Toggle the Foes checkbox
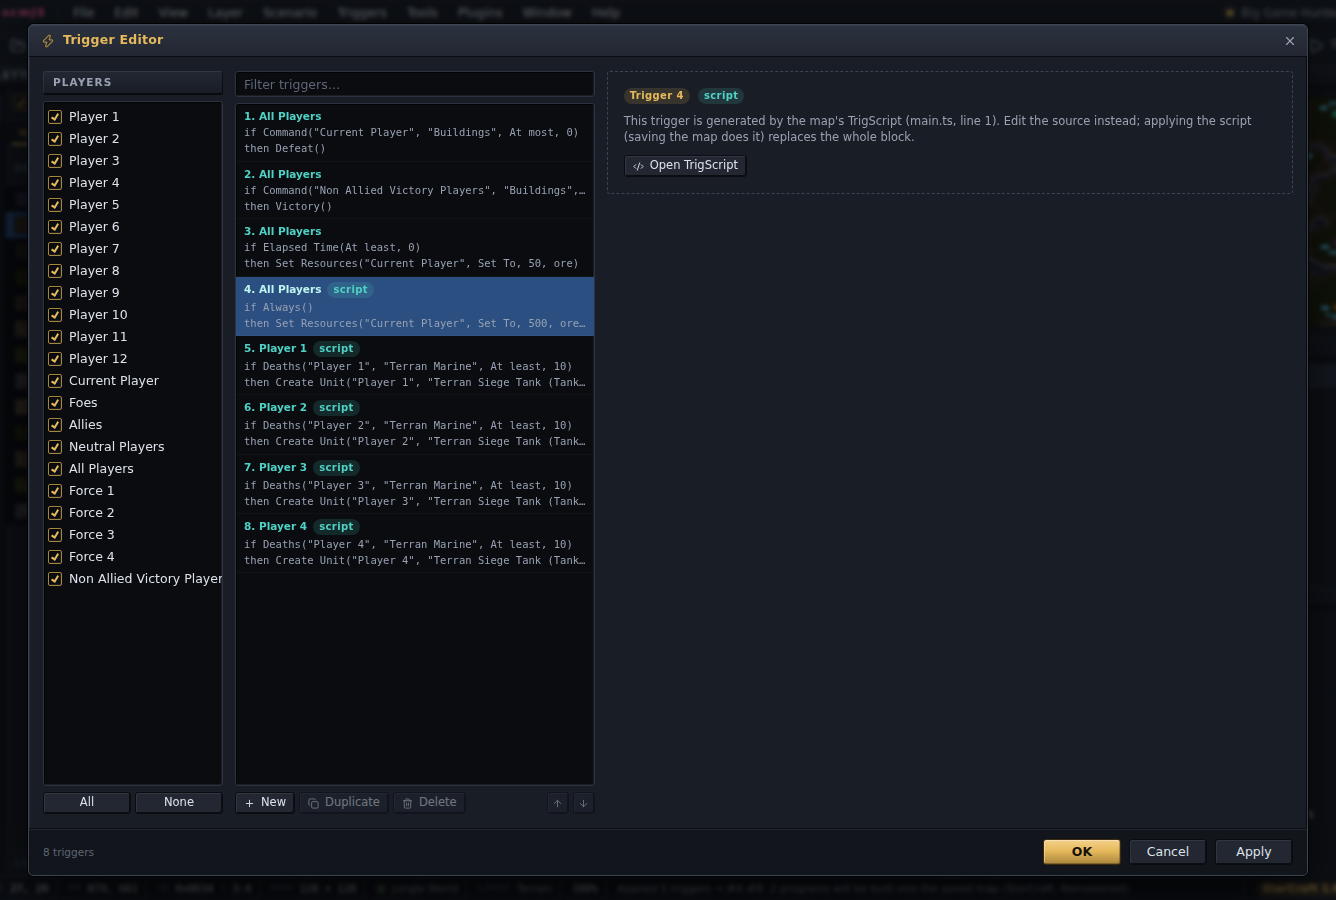 pos(55,403)
